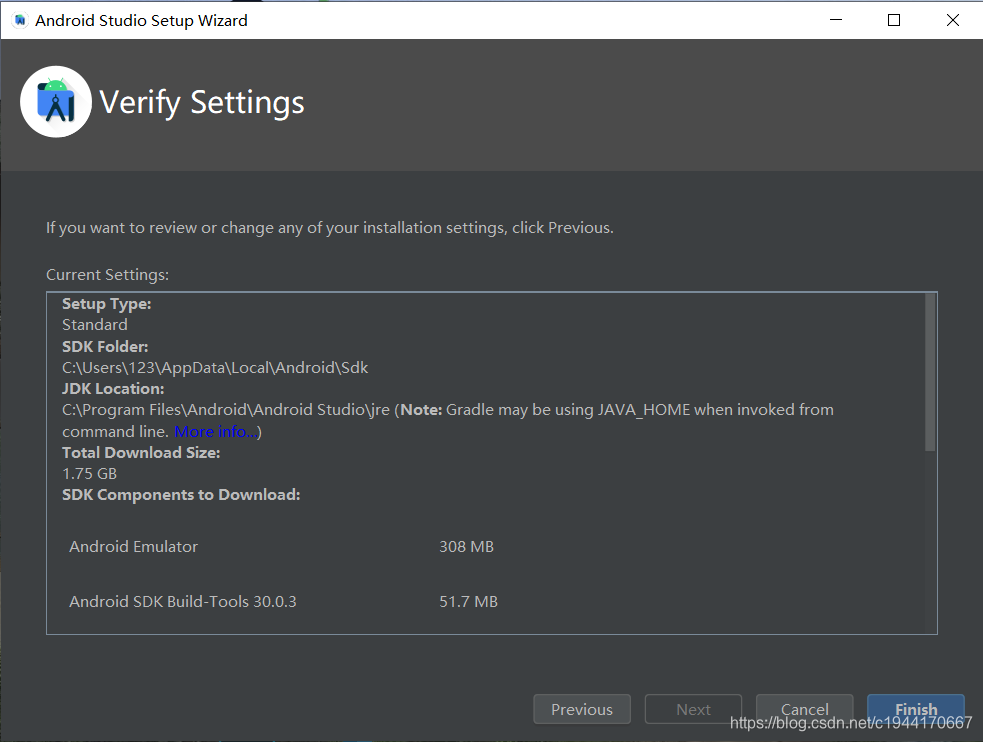Screen dimensions: 983x742
Task: Go back with the Previous button
Action: (x=582, y=709)
